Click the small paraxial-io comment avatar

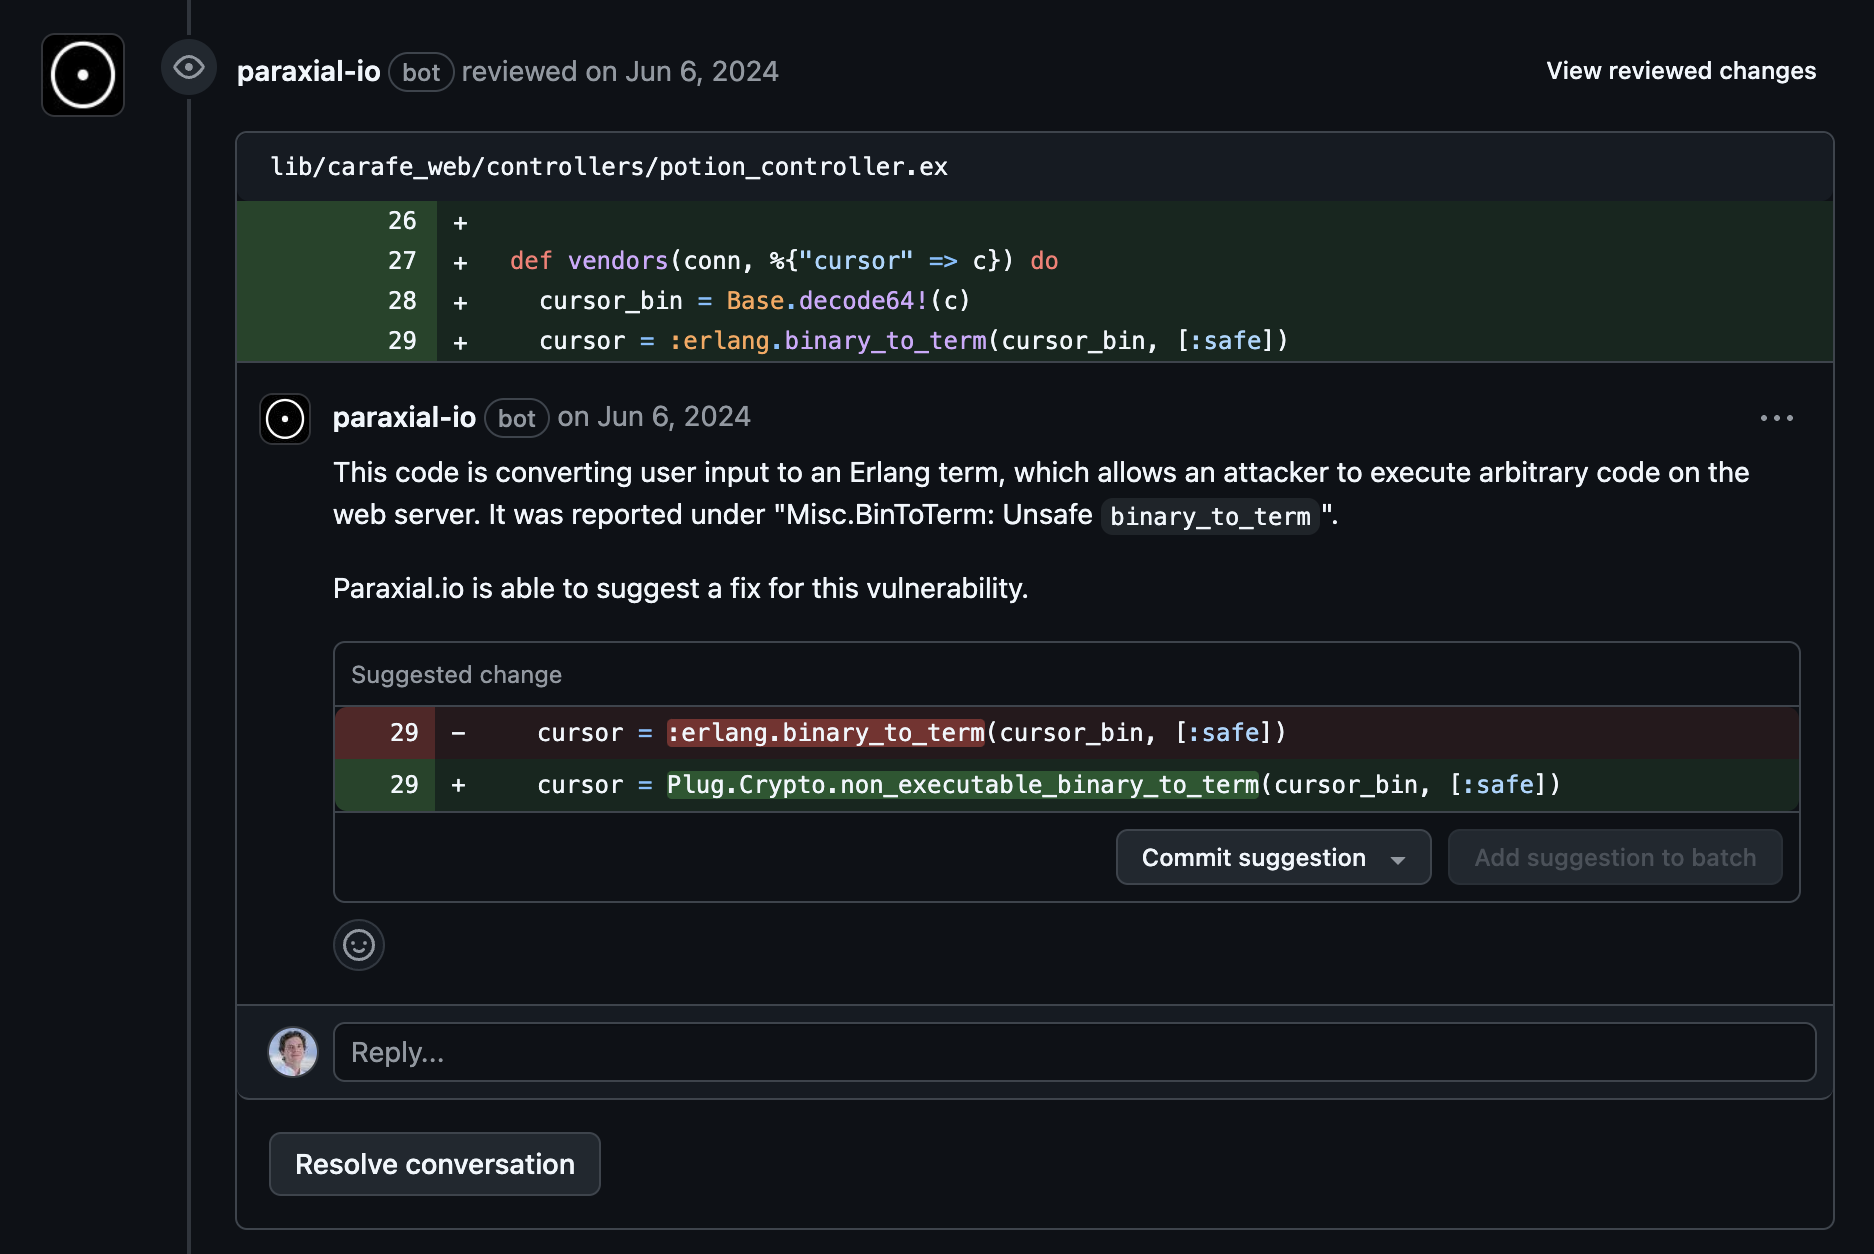(x=285, y=419)
